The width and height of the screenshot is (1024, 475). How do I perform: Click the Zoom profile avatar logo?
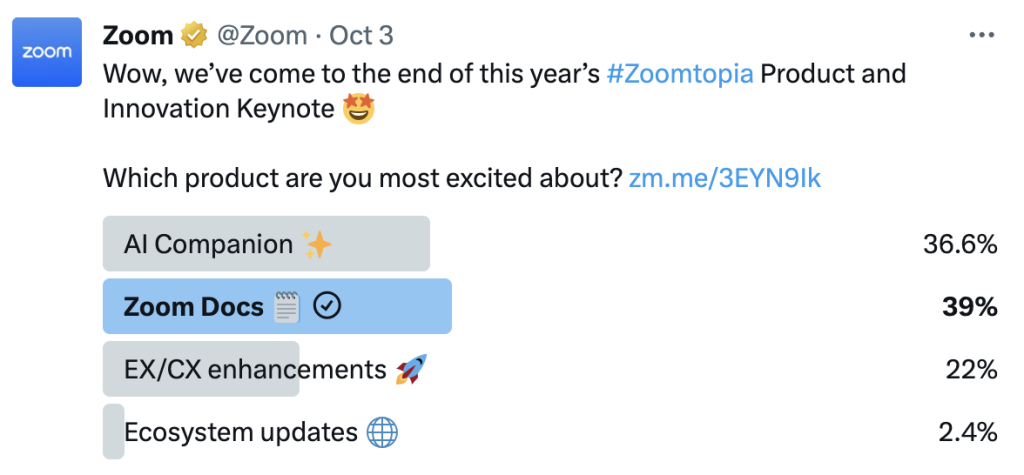pos(47,52)
